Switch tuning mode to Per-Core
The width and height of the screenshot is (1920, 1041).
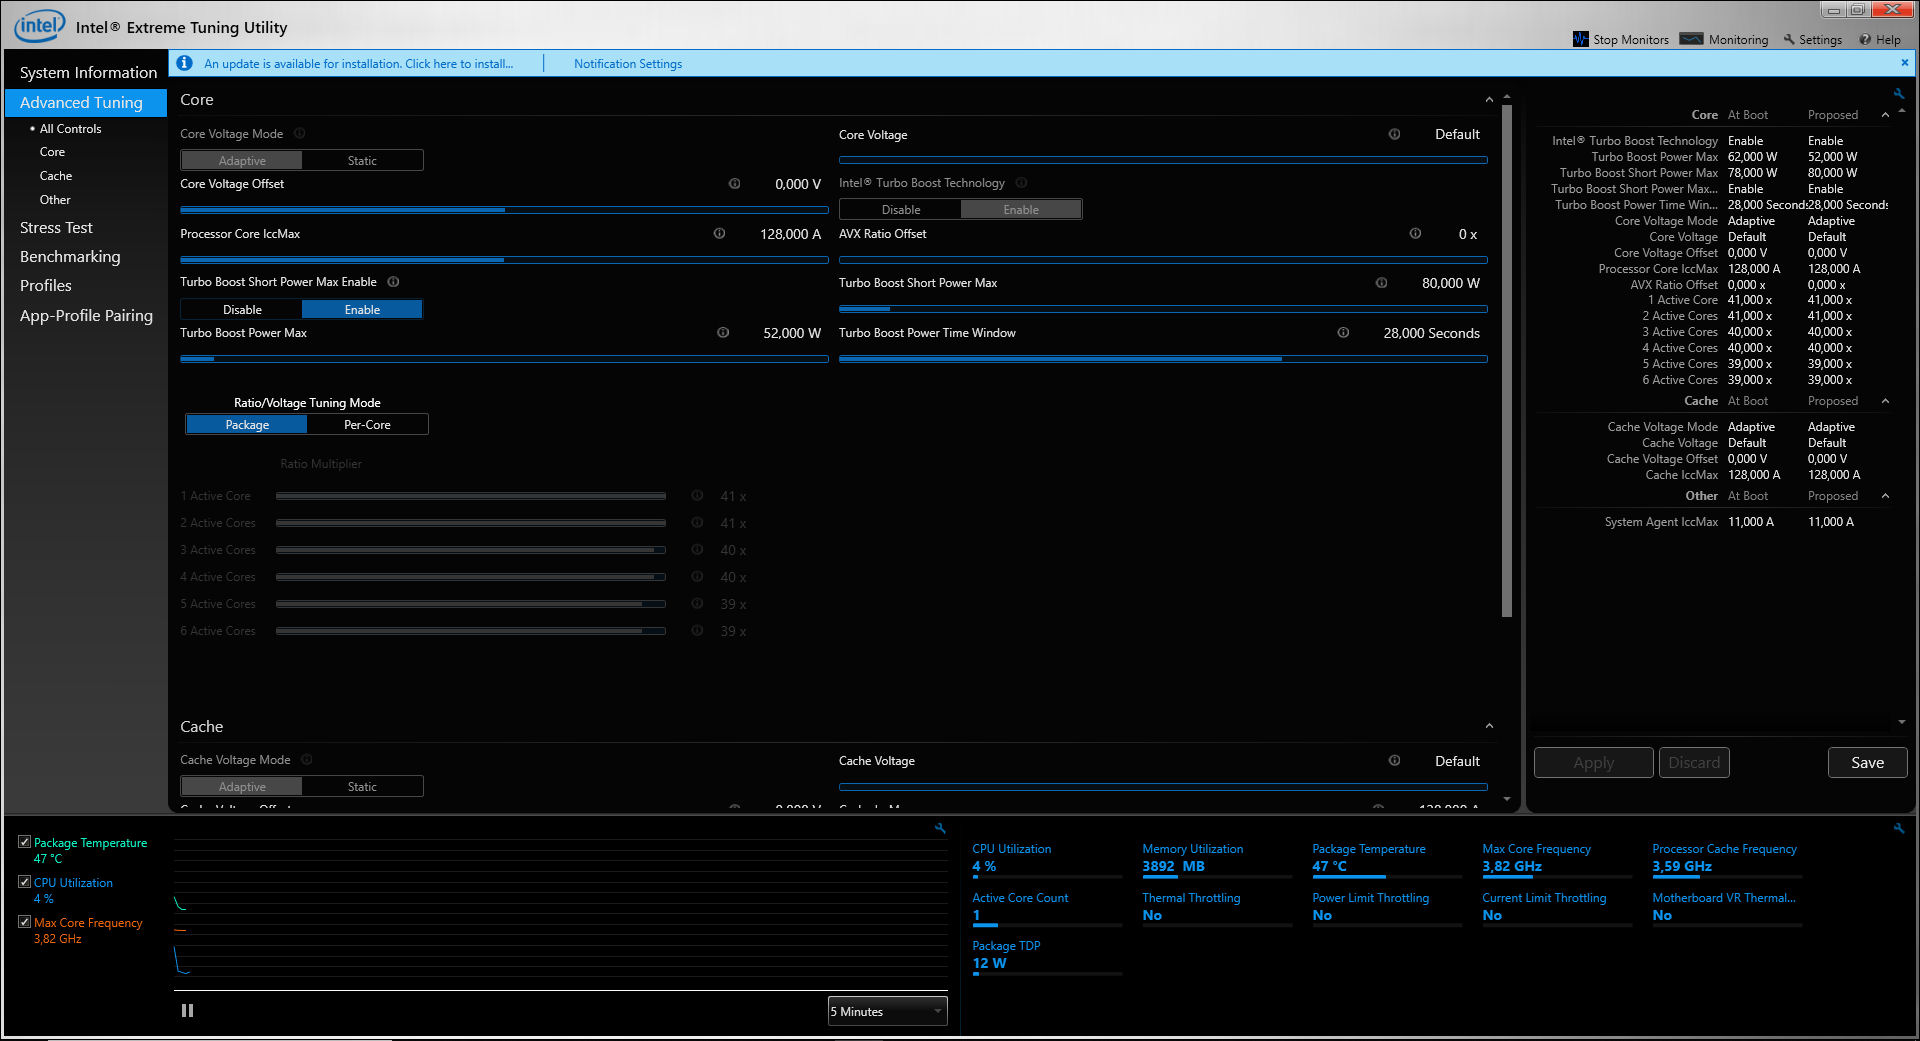[x=367, y=425]
